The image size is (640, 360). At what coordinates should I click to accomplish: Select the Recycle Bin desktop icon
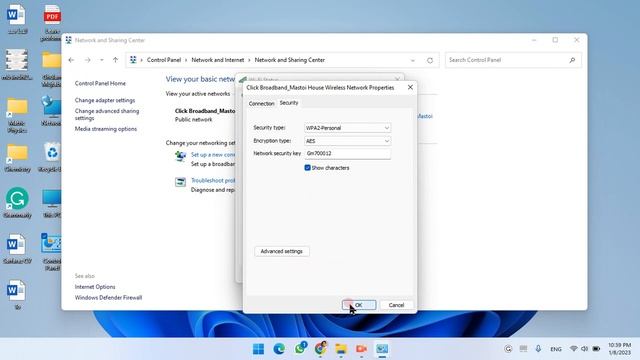[x=52, y=157]
